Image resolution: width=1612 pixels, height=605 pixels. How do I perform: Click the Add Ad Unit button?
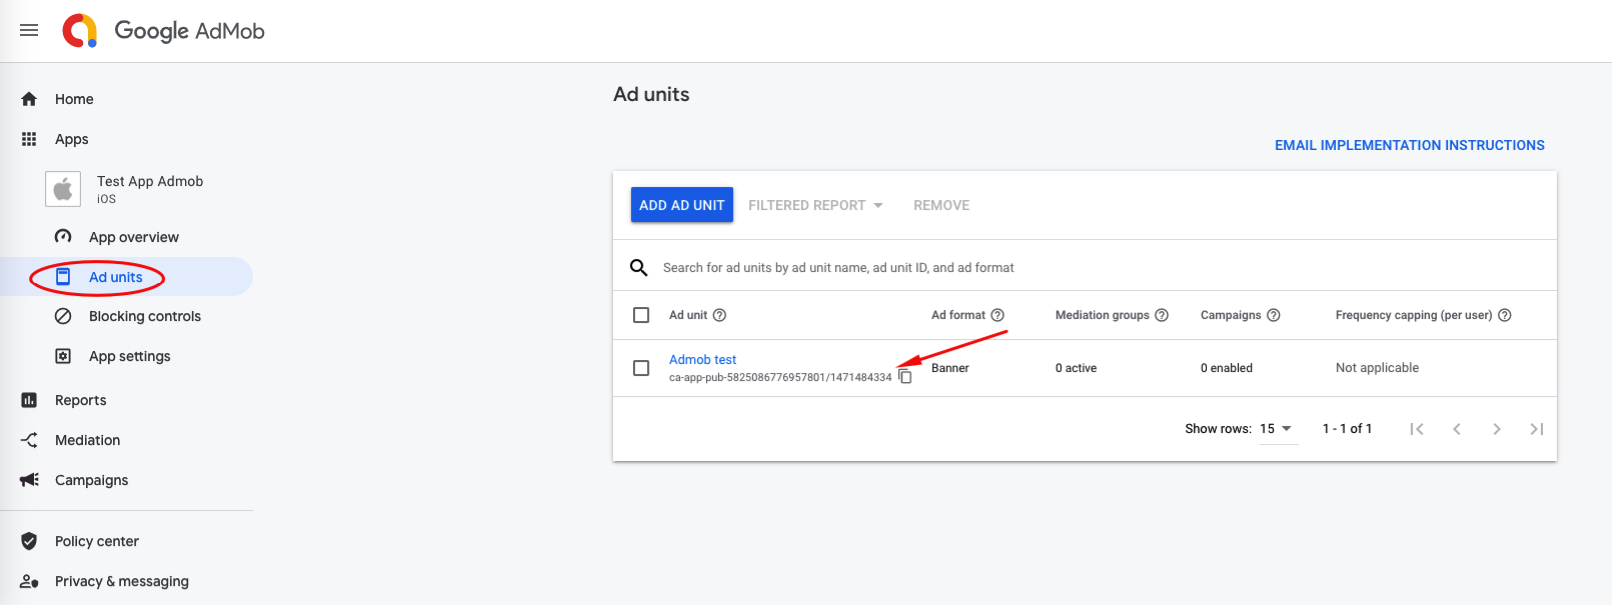pos(682,205)
